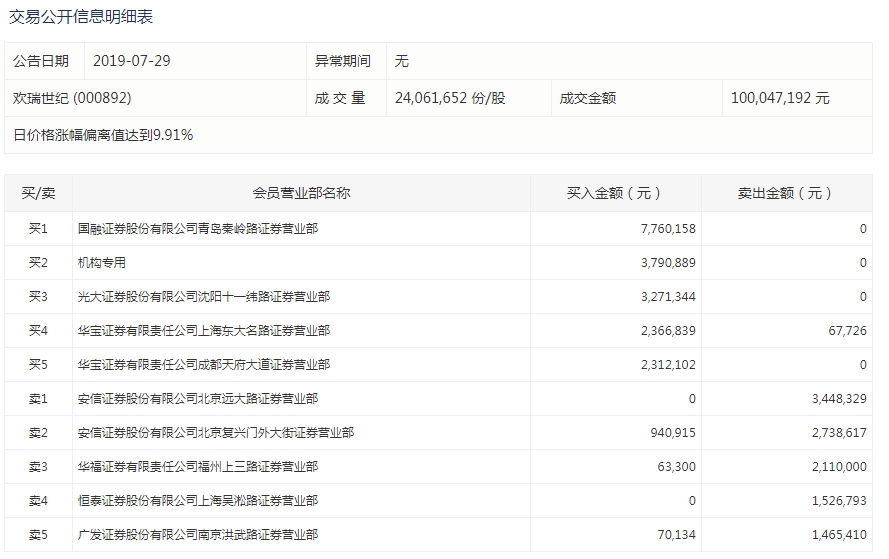Open 光大证券沈阳十一纬路证券营业部 entry
The image size is (889, 559).
204,297
